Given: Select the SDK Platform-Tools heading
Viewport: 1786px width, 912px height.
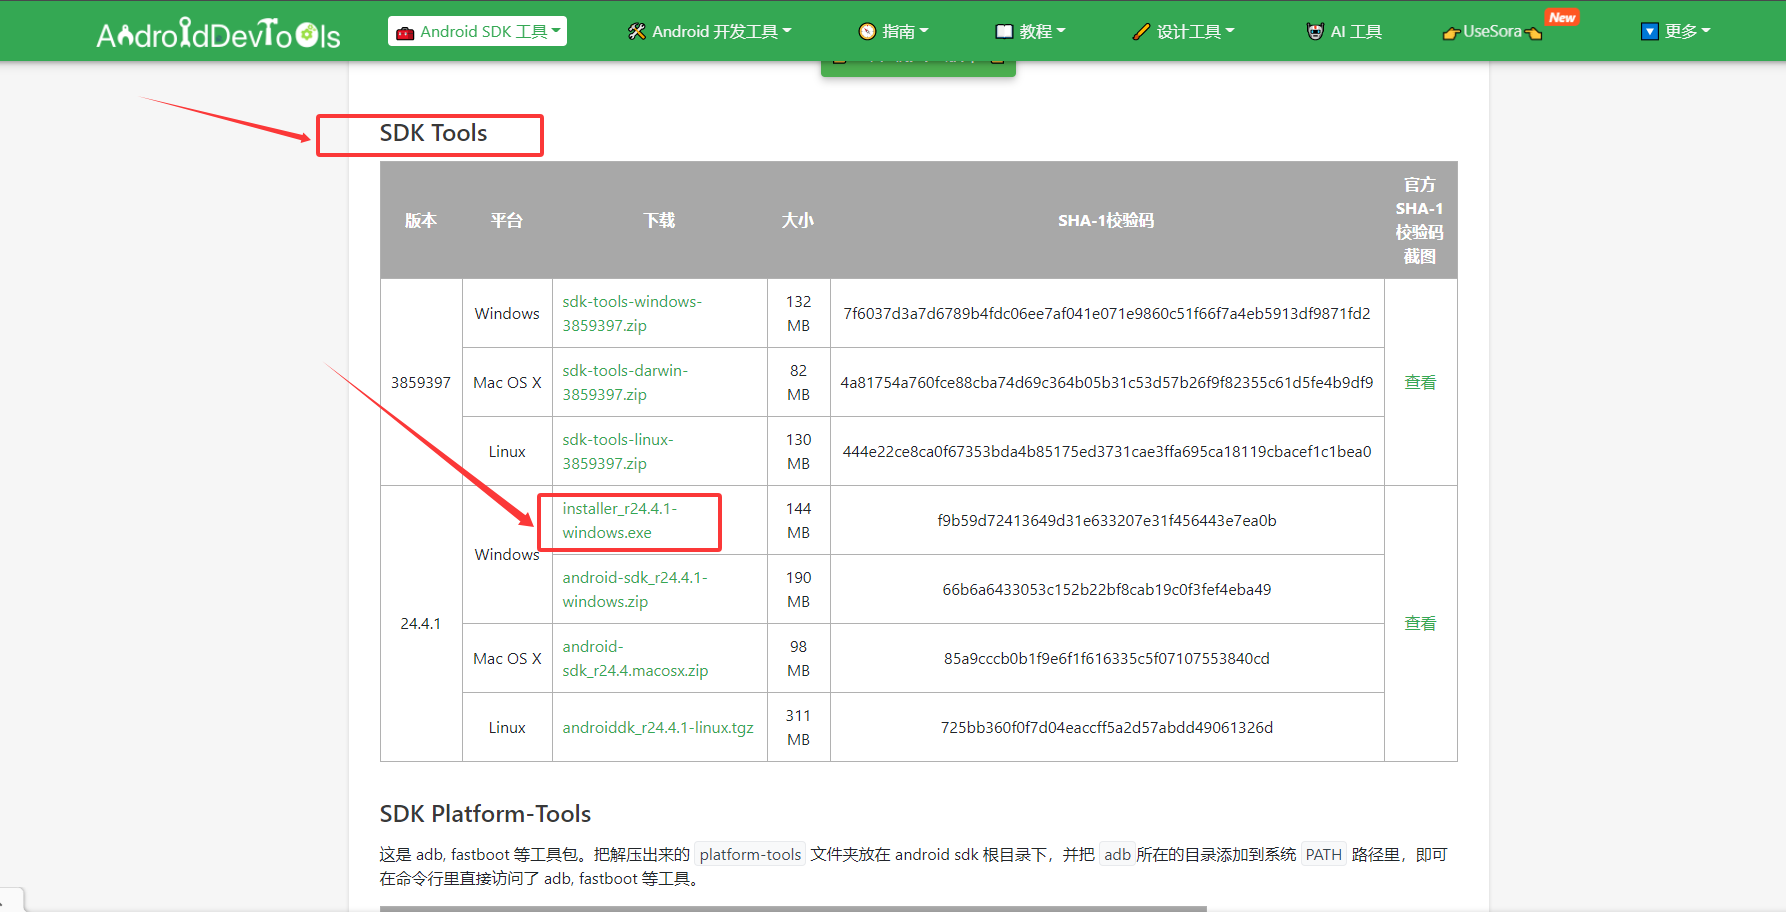Looking at the screenshot, I should [x=485, y=814].
